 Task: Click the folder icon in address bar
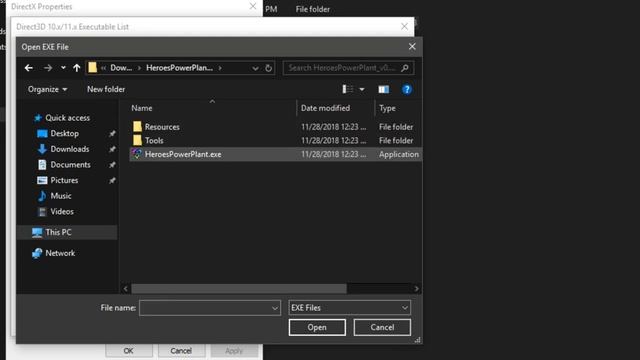93,68
